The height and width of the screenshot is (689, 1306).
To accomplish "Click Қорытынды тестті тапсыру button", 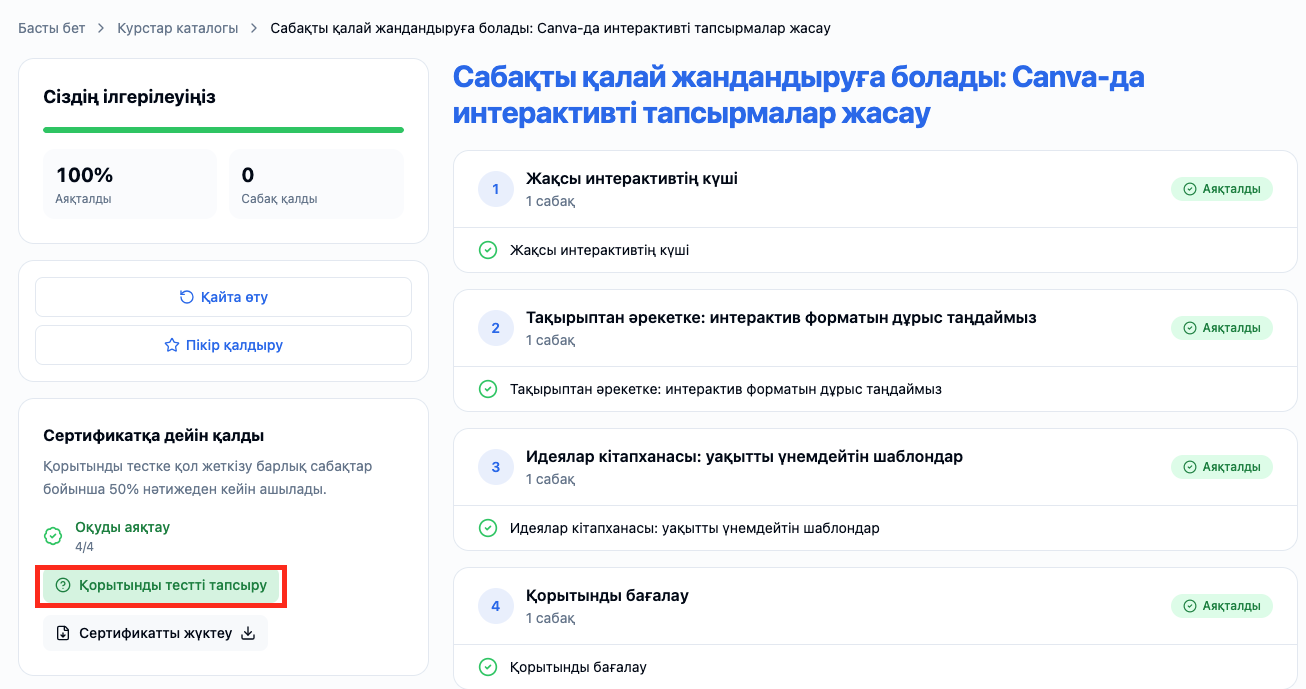I will 161,585.
